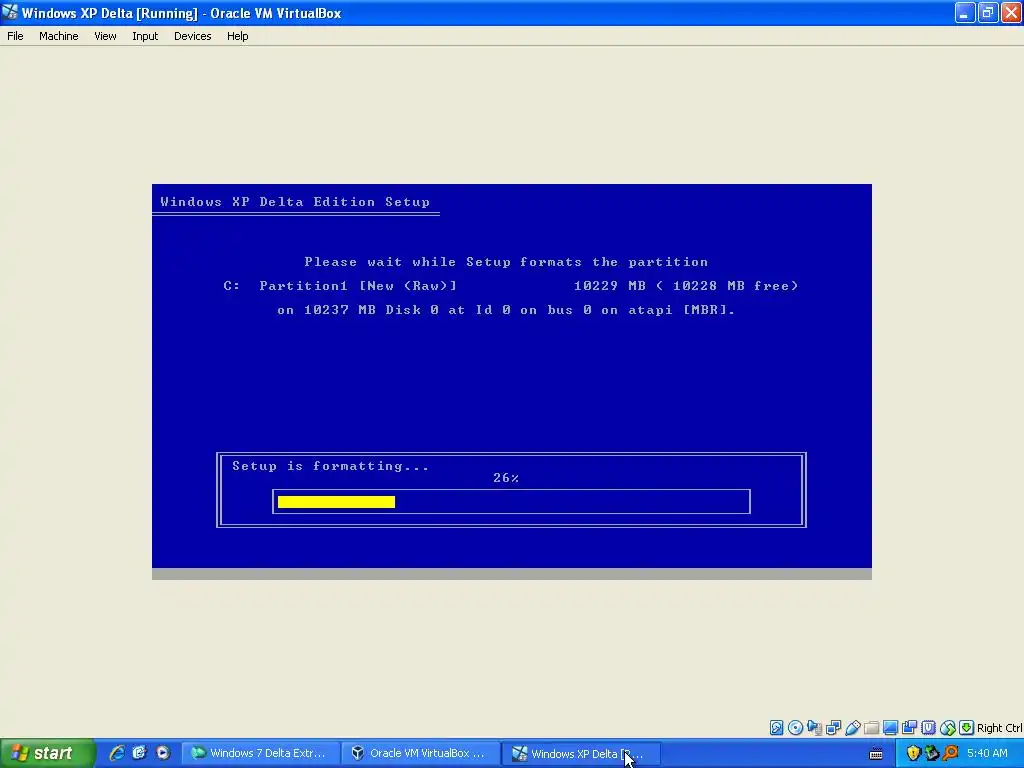Open the Input menu
This screenshot has height=768, width=1024.
(145, 36)
